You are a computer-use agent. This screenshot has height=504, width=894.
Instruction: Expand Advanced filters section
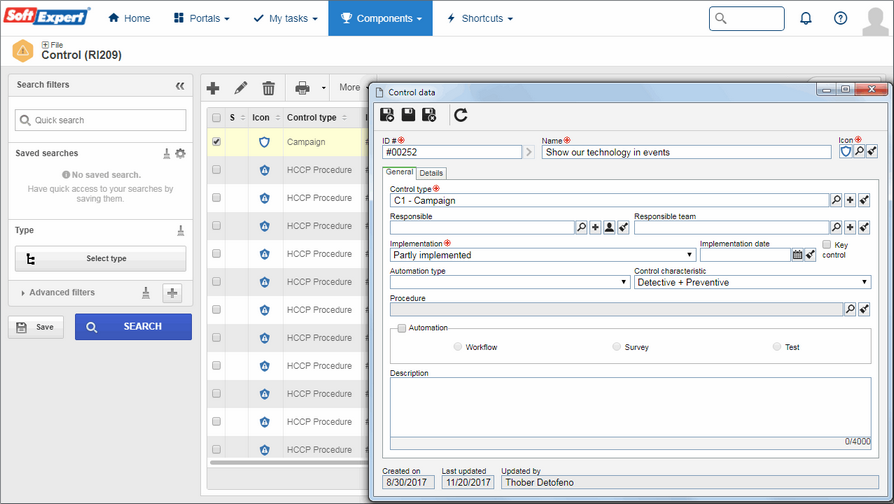[58, 292]
